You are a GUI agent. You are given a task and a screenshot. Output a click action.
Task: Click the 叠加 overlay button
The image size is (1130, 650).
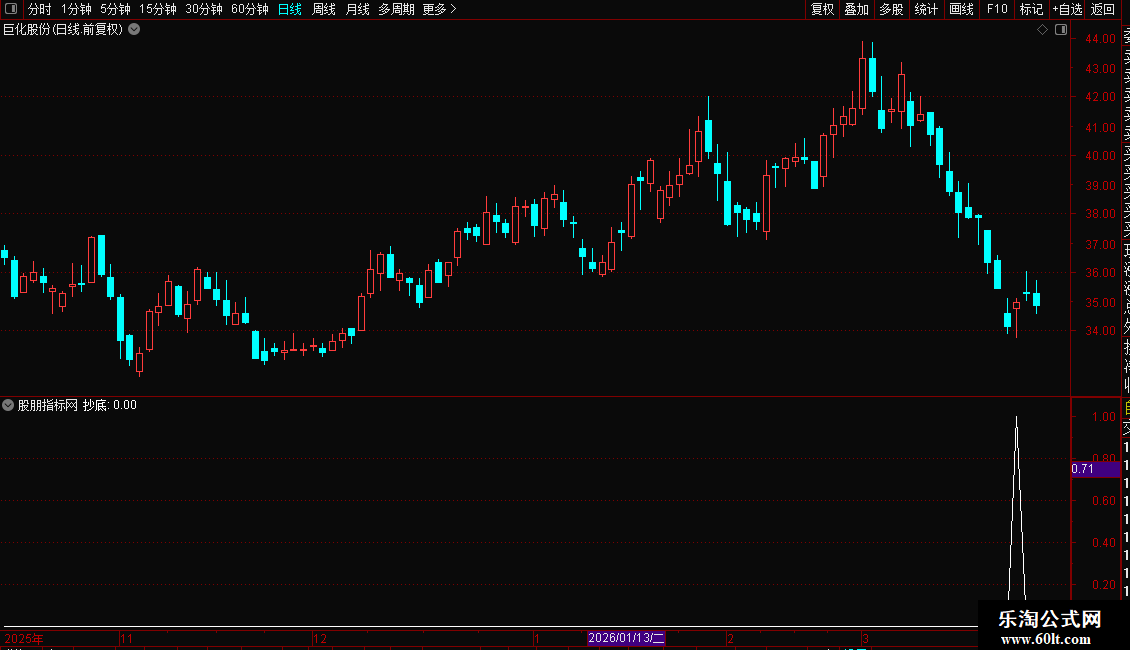(857, 9)
